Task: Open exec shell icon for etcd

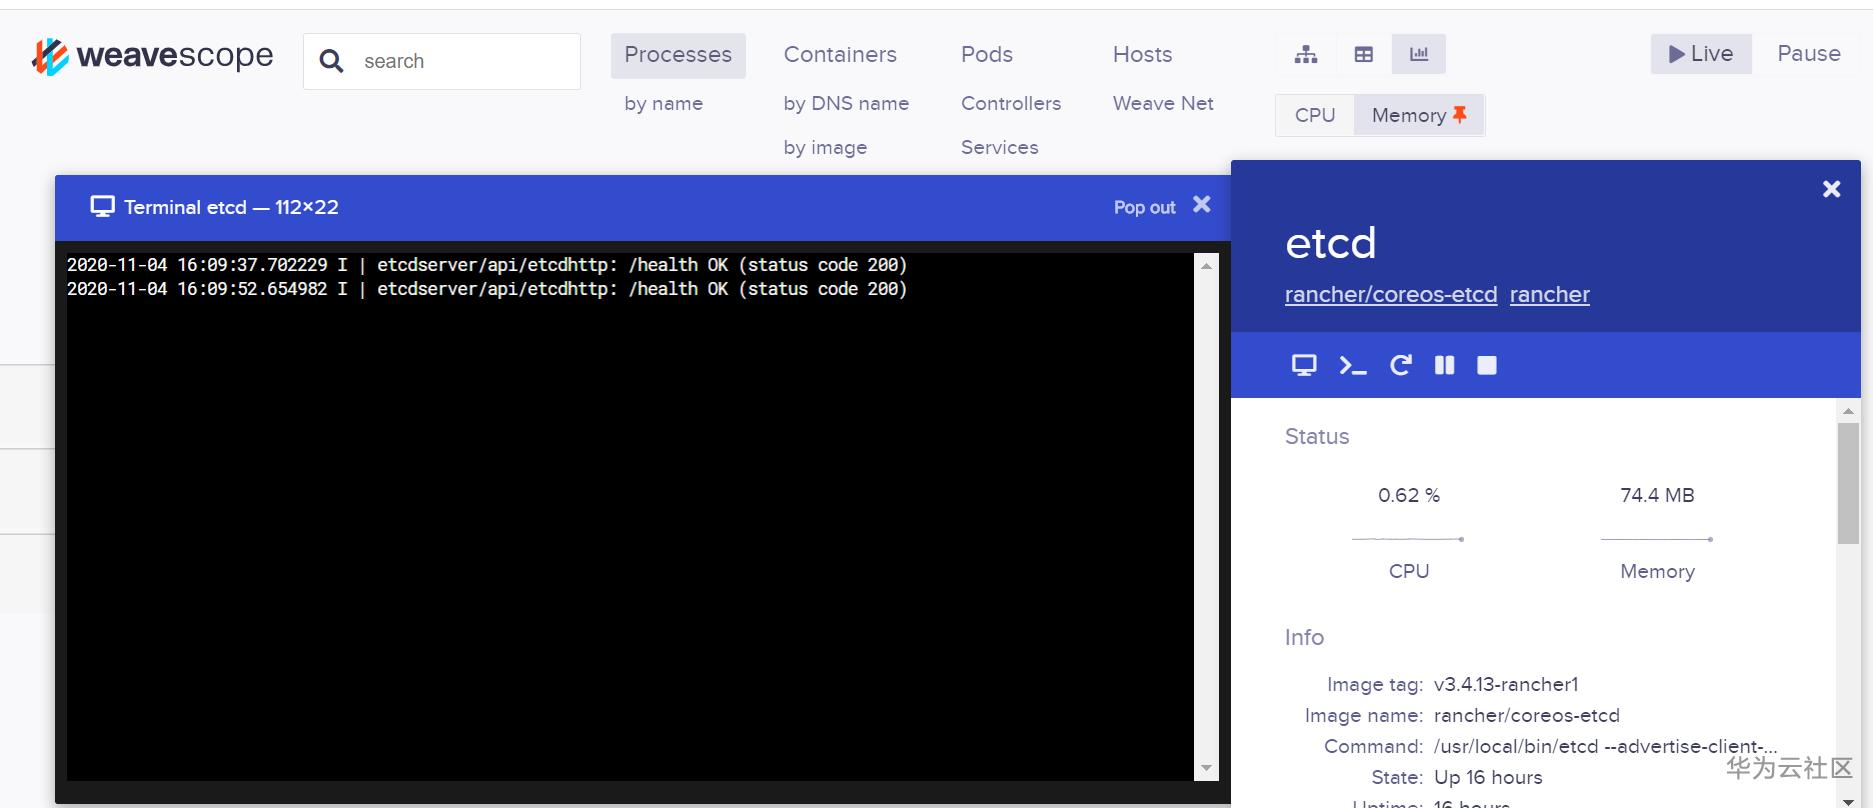Action: pos(1352,365)
